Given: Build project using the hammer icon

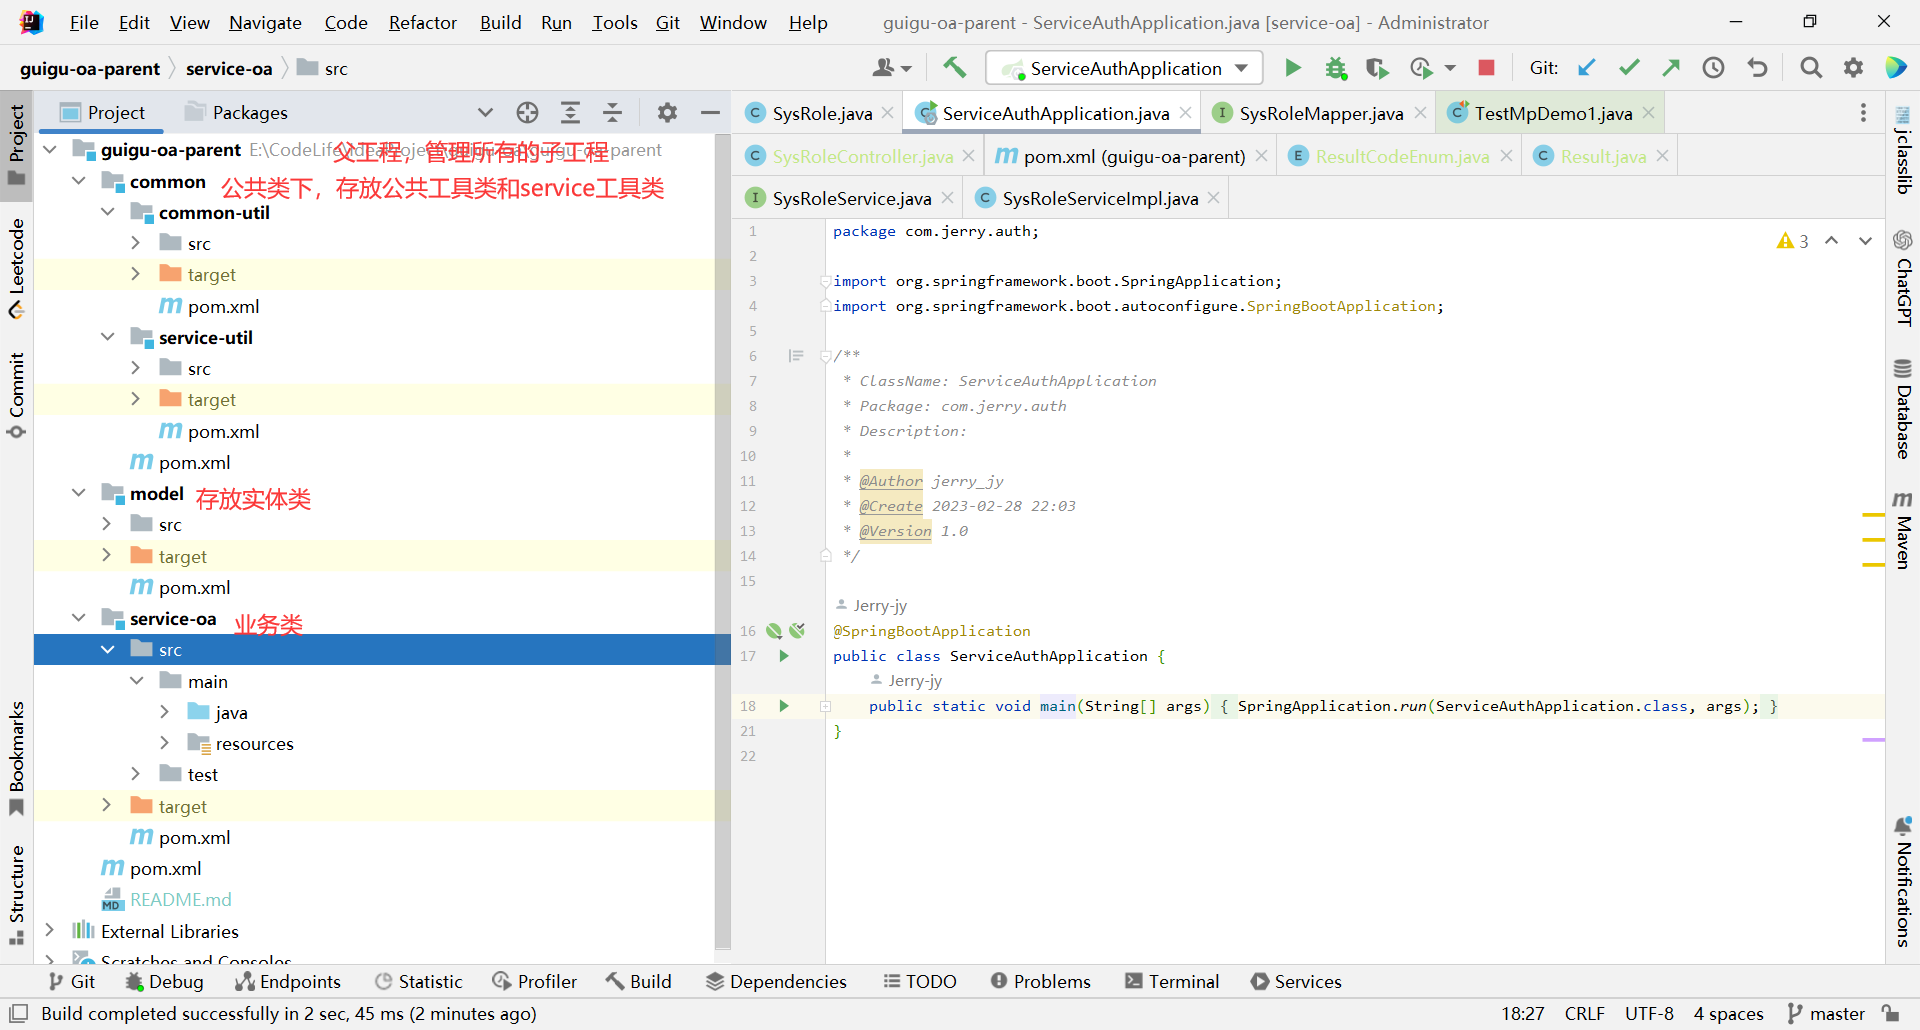Looking at the screenshot, I should 954,68.
